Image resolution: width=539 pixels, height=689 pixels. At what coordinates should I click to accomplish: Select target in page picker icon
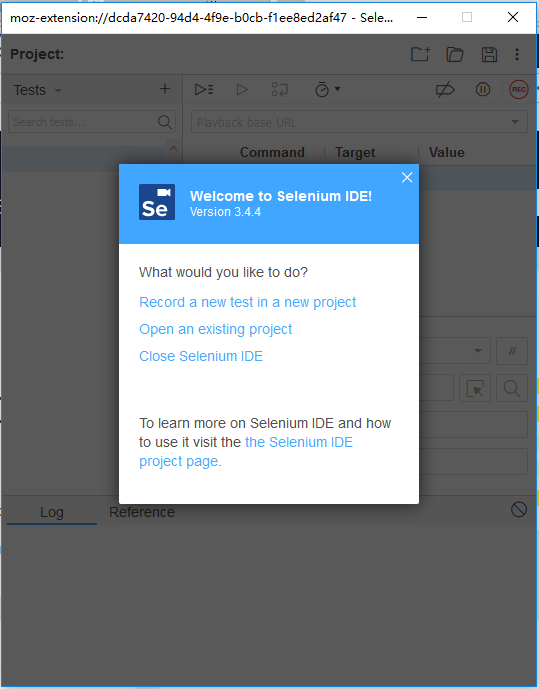tap(475, 388)
